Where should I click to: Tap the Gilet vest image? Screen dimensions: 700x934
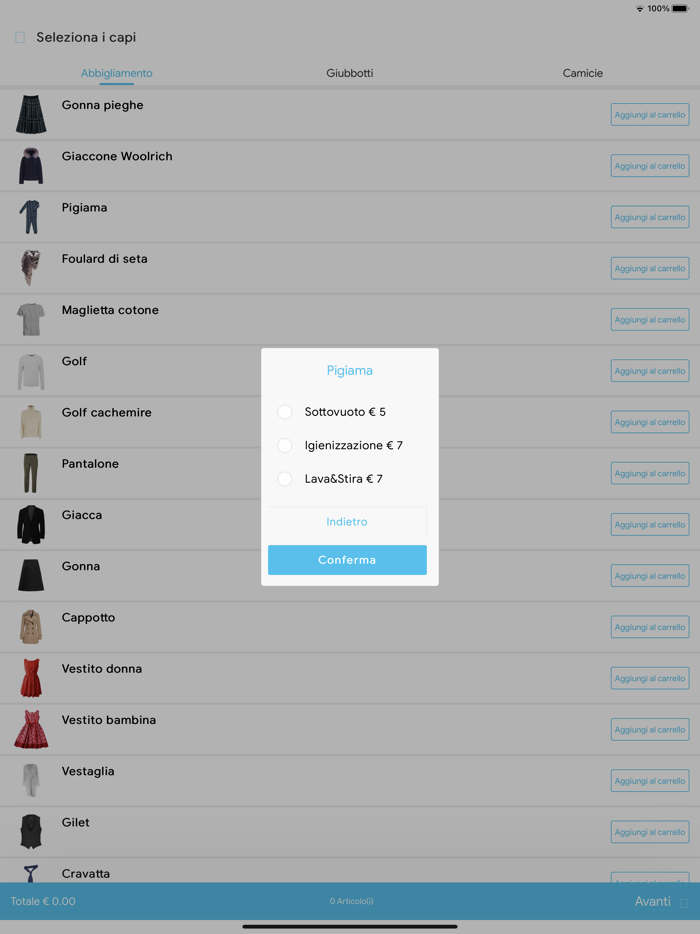coord(31,832)
